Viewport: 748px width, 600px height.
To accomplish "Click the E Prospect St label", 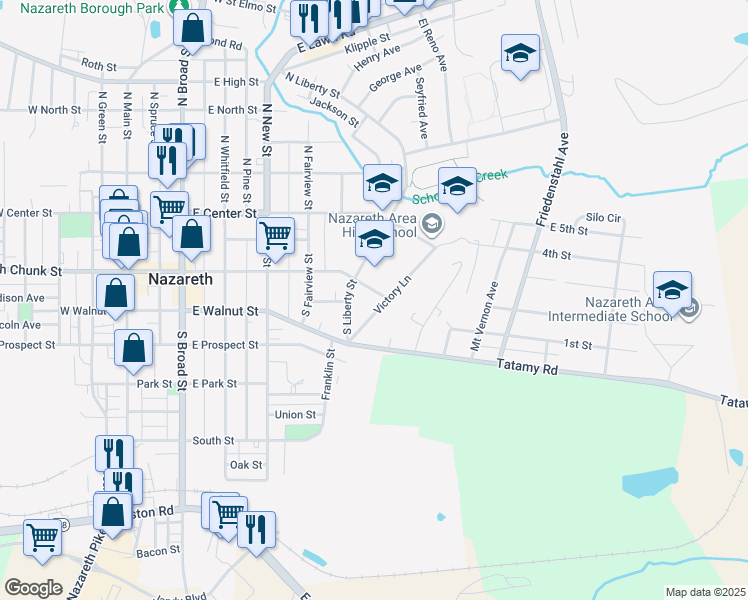I will tap(225, 345).
